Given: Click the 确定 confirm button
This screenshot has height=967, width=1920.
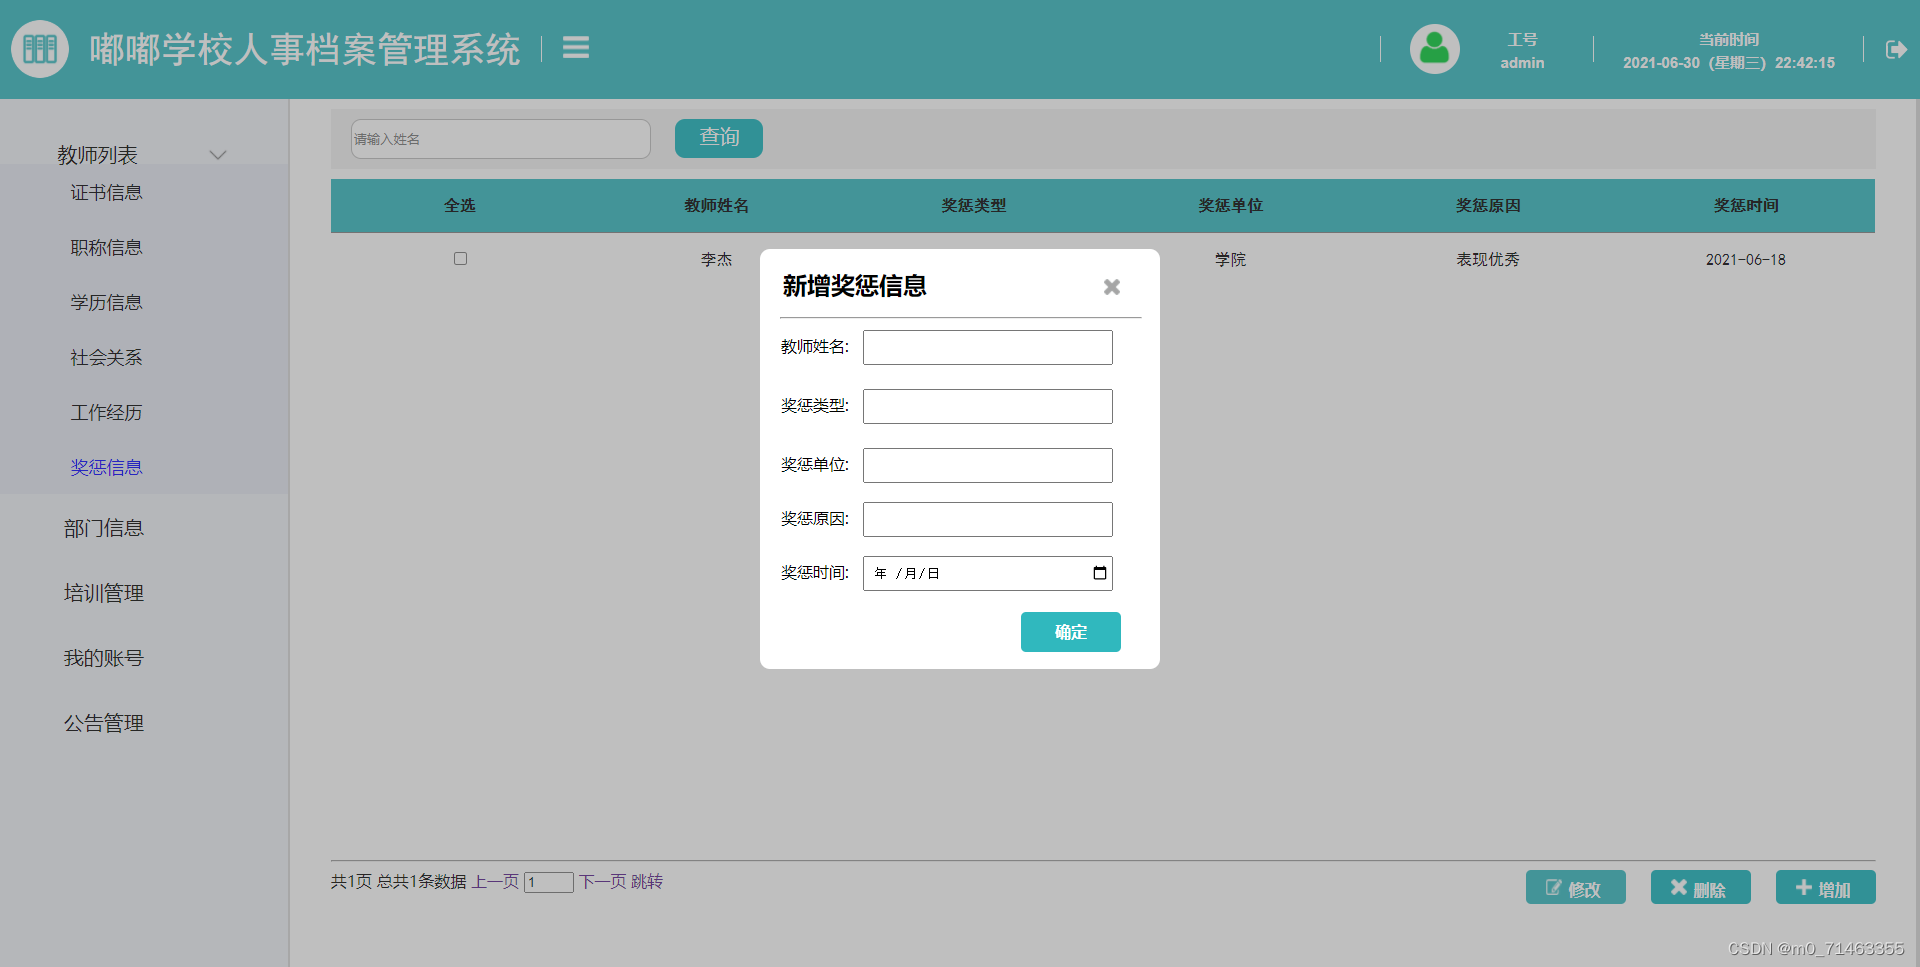Looking at the screenshot, I should coord(1070,632).
